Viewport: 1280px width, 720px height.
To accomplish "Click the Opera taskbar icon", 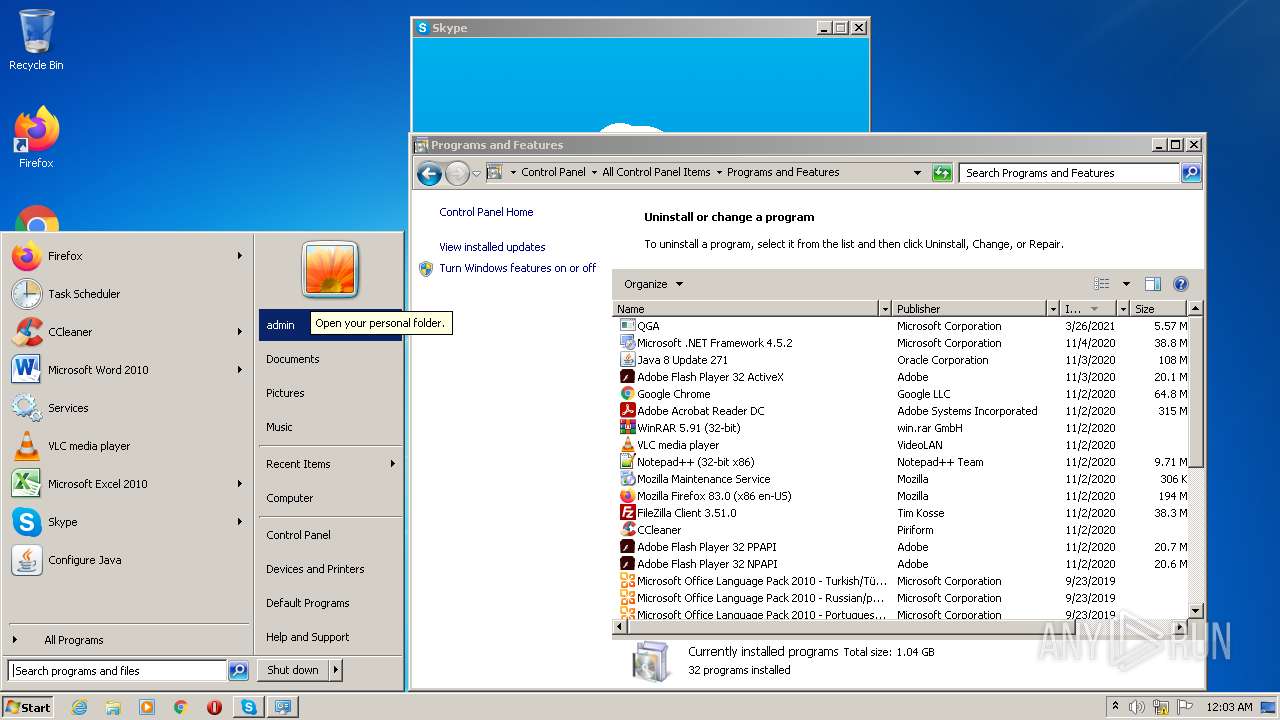I will (214, 707).
